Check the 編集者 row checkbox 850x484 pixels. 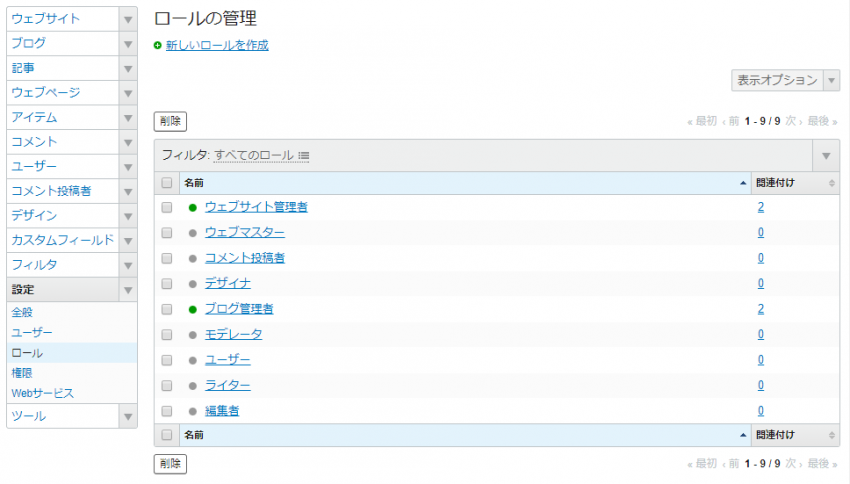click(167, 411)
